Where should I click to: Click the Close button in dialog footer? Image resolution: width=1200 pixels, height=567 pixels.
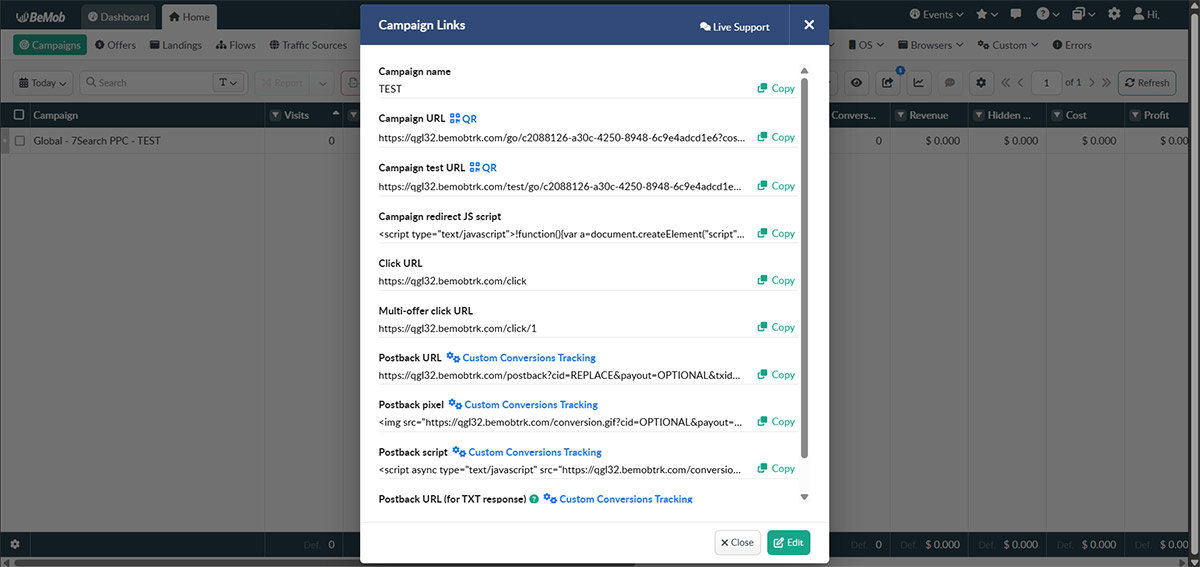click(738, 542)
